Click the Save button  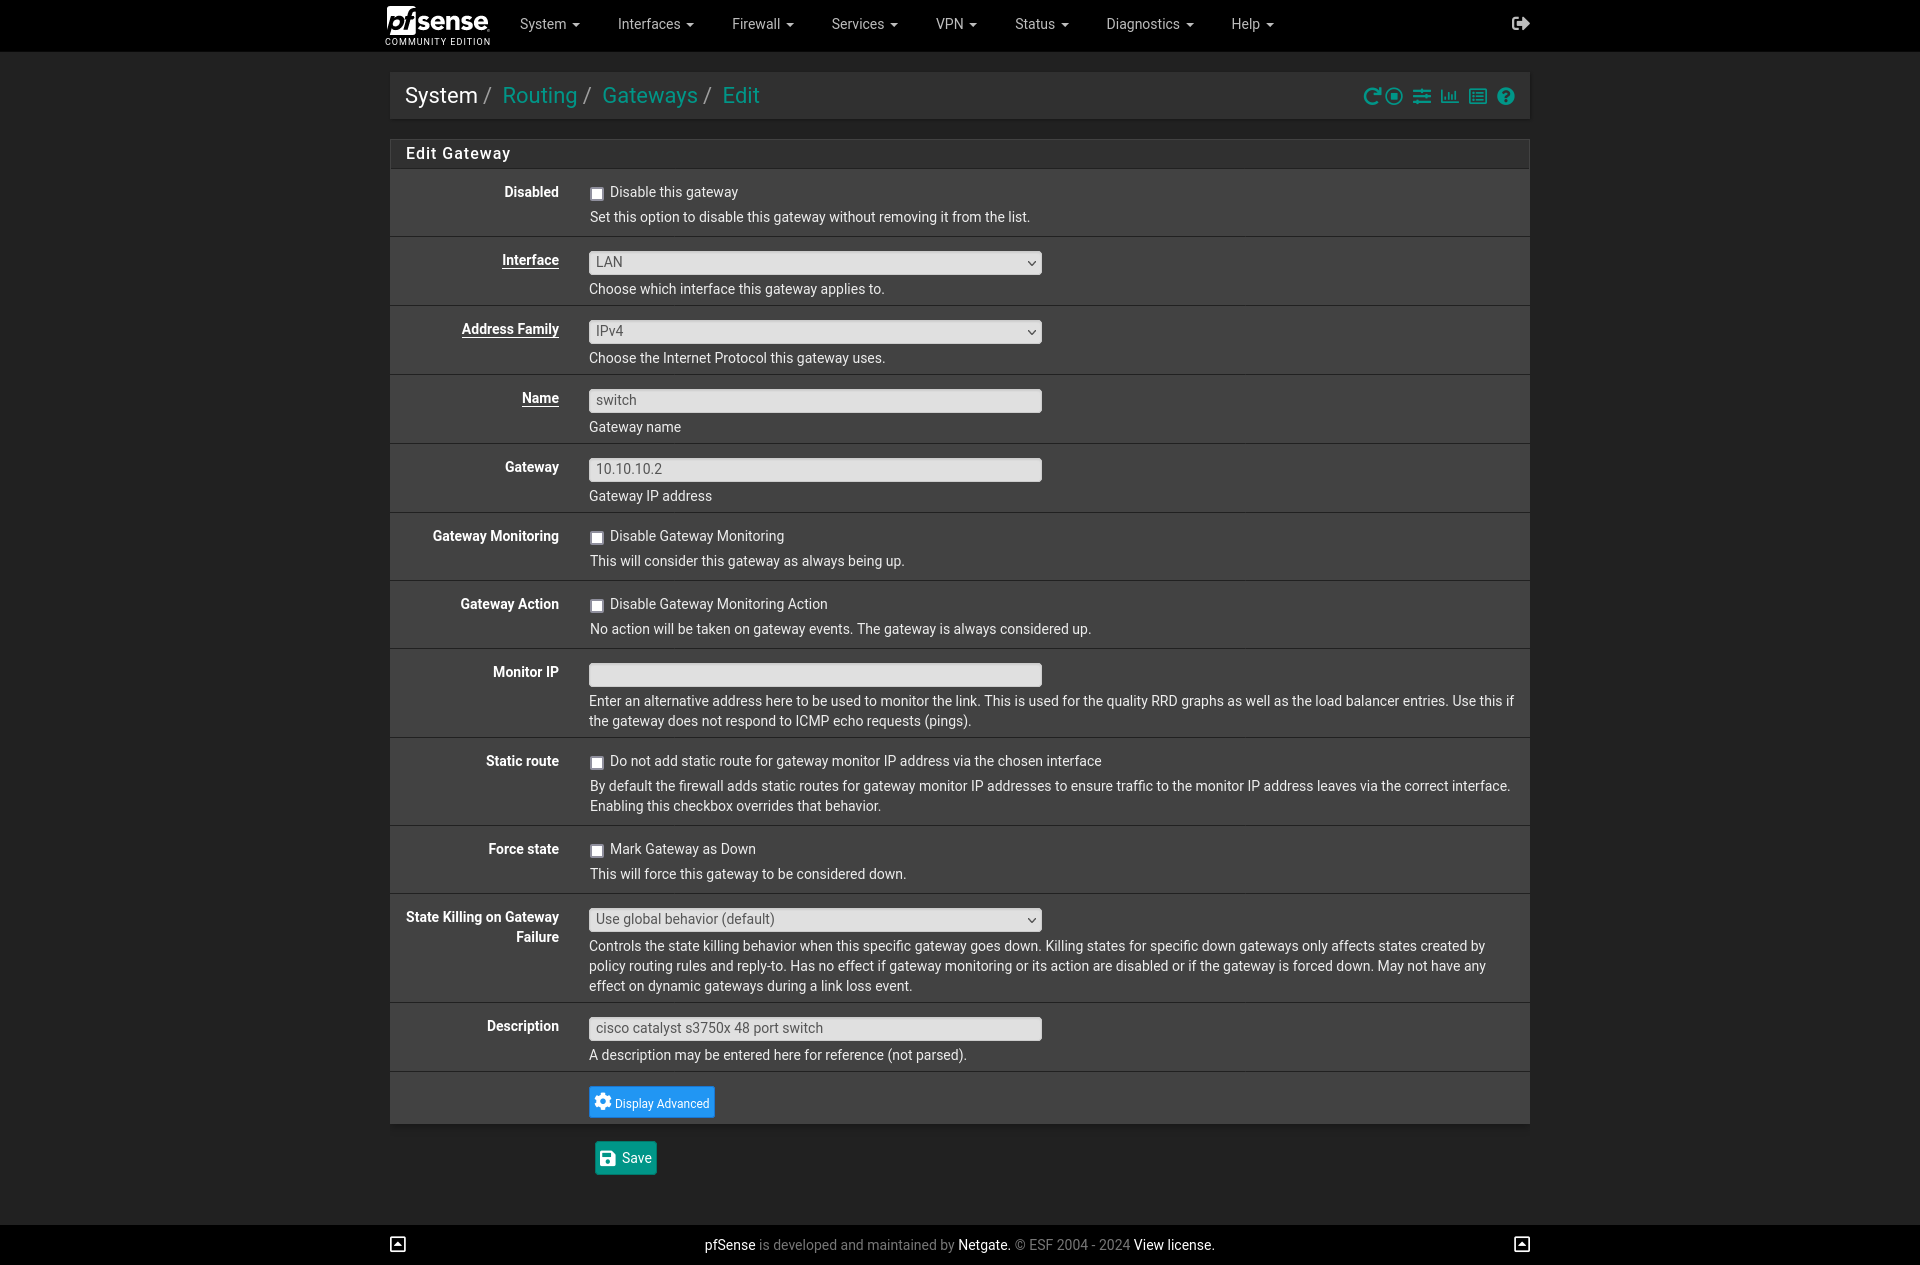point(626,1158)
